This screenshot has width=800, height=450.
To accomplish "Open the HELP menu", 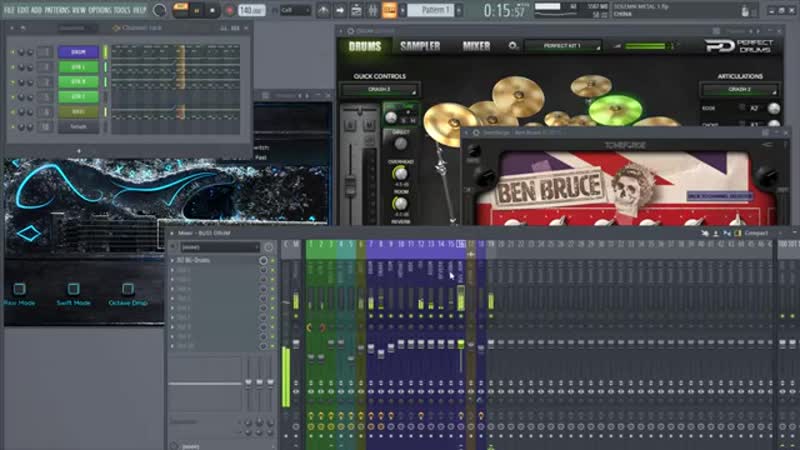I will [x=139, y=10].
